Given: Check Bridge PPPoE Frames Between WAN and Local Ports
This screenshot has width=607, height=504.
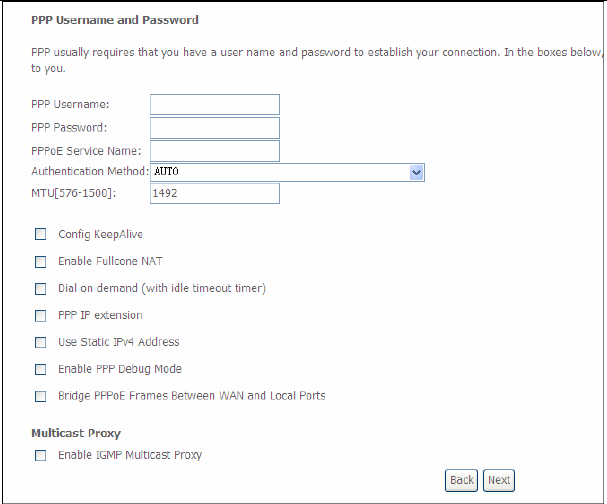Looking at the screenshot, I should coord(40,396).
